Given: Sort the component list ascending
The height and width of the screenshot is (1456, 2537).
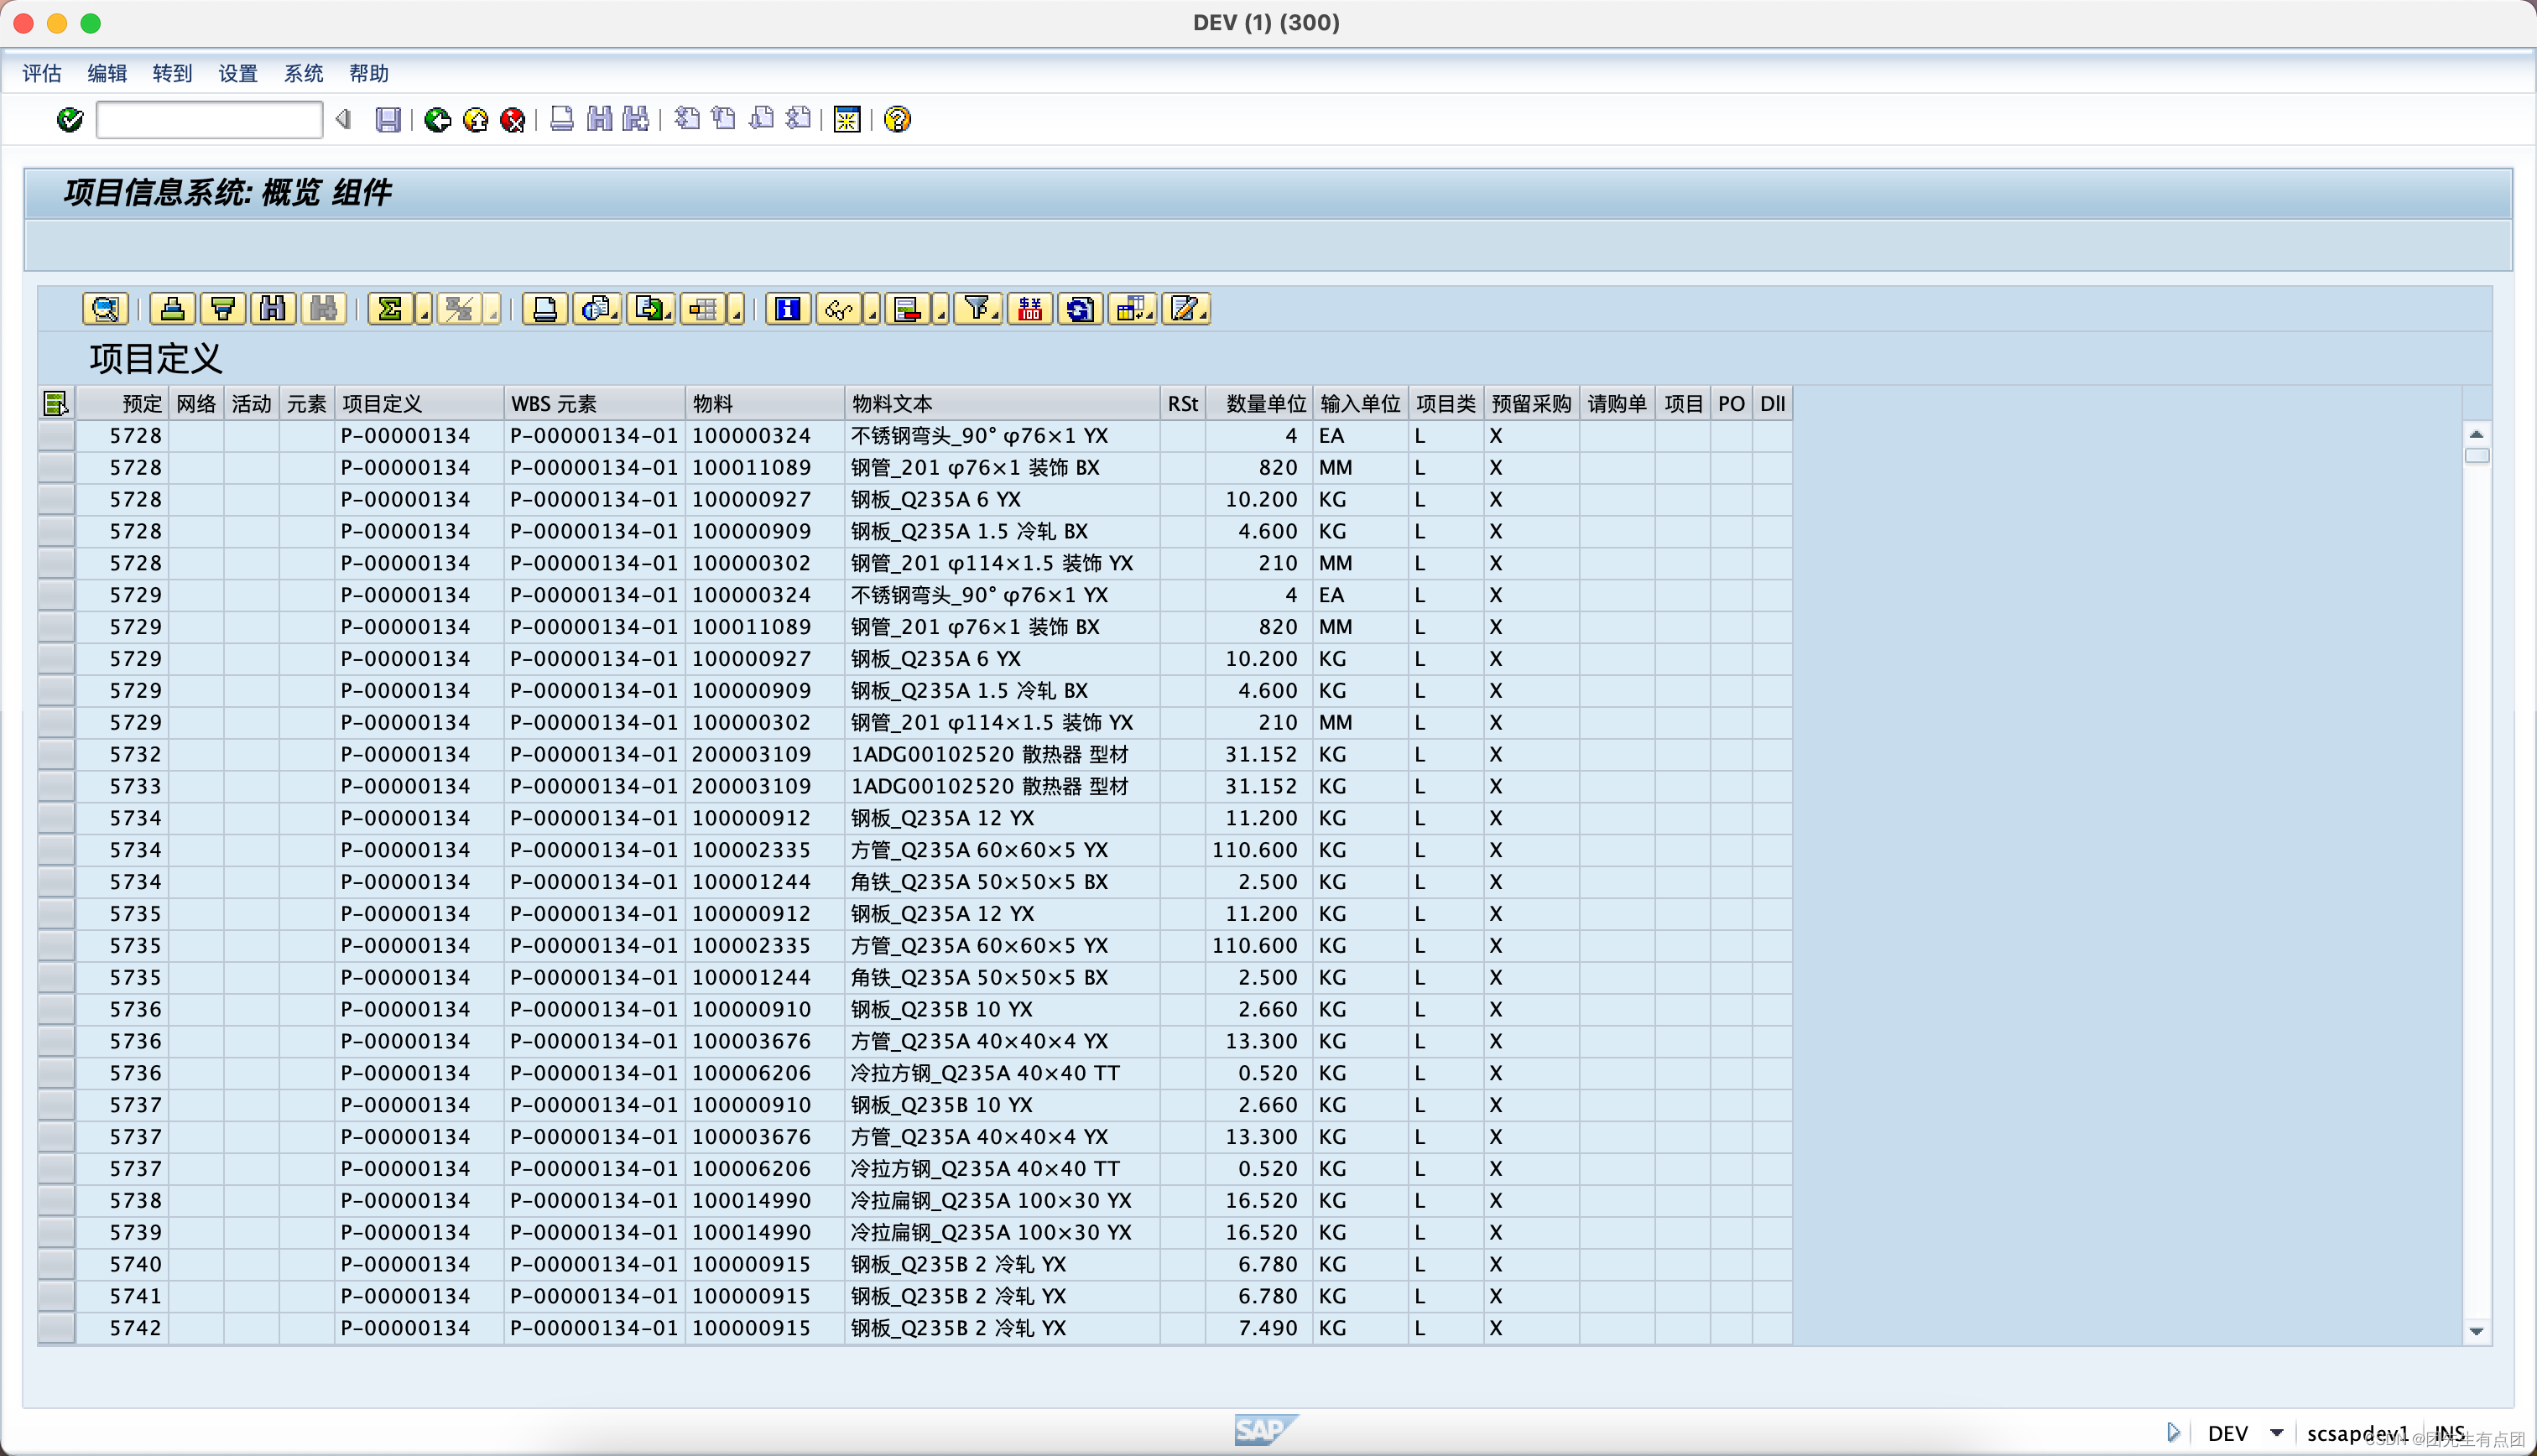Looking at the screenshot, I should [172, 308].
